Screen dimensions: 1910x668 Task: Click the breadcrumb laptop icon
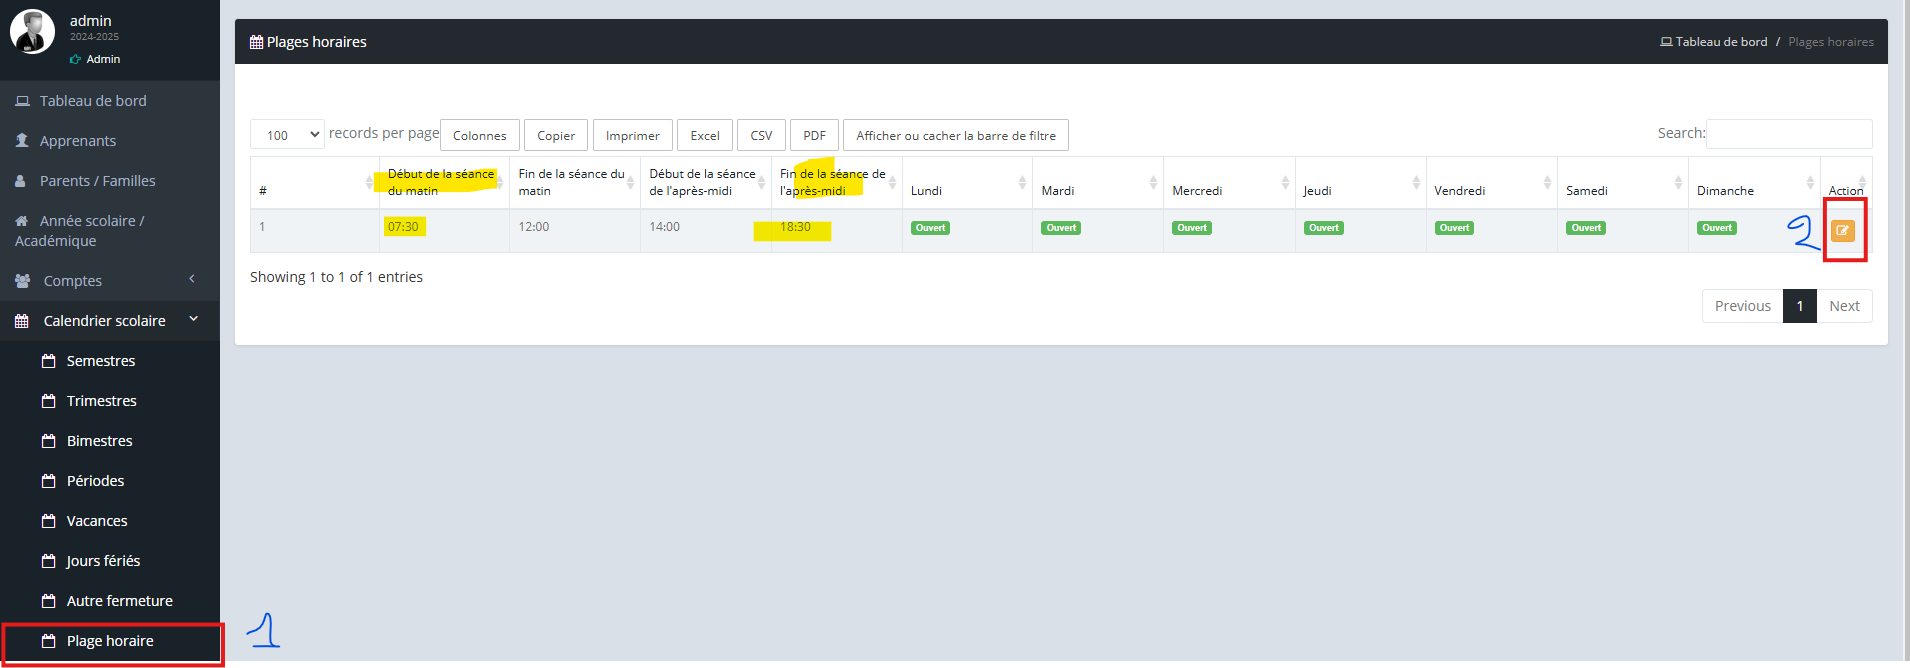coord(1666,42)
